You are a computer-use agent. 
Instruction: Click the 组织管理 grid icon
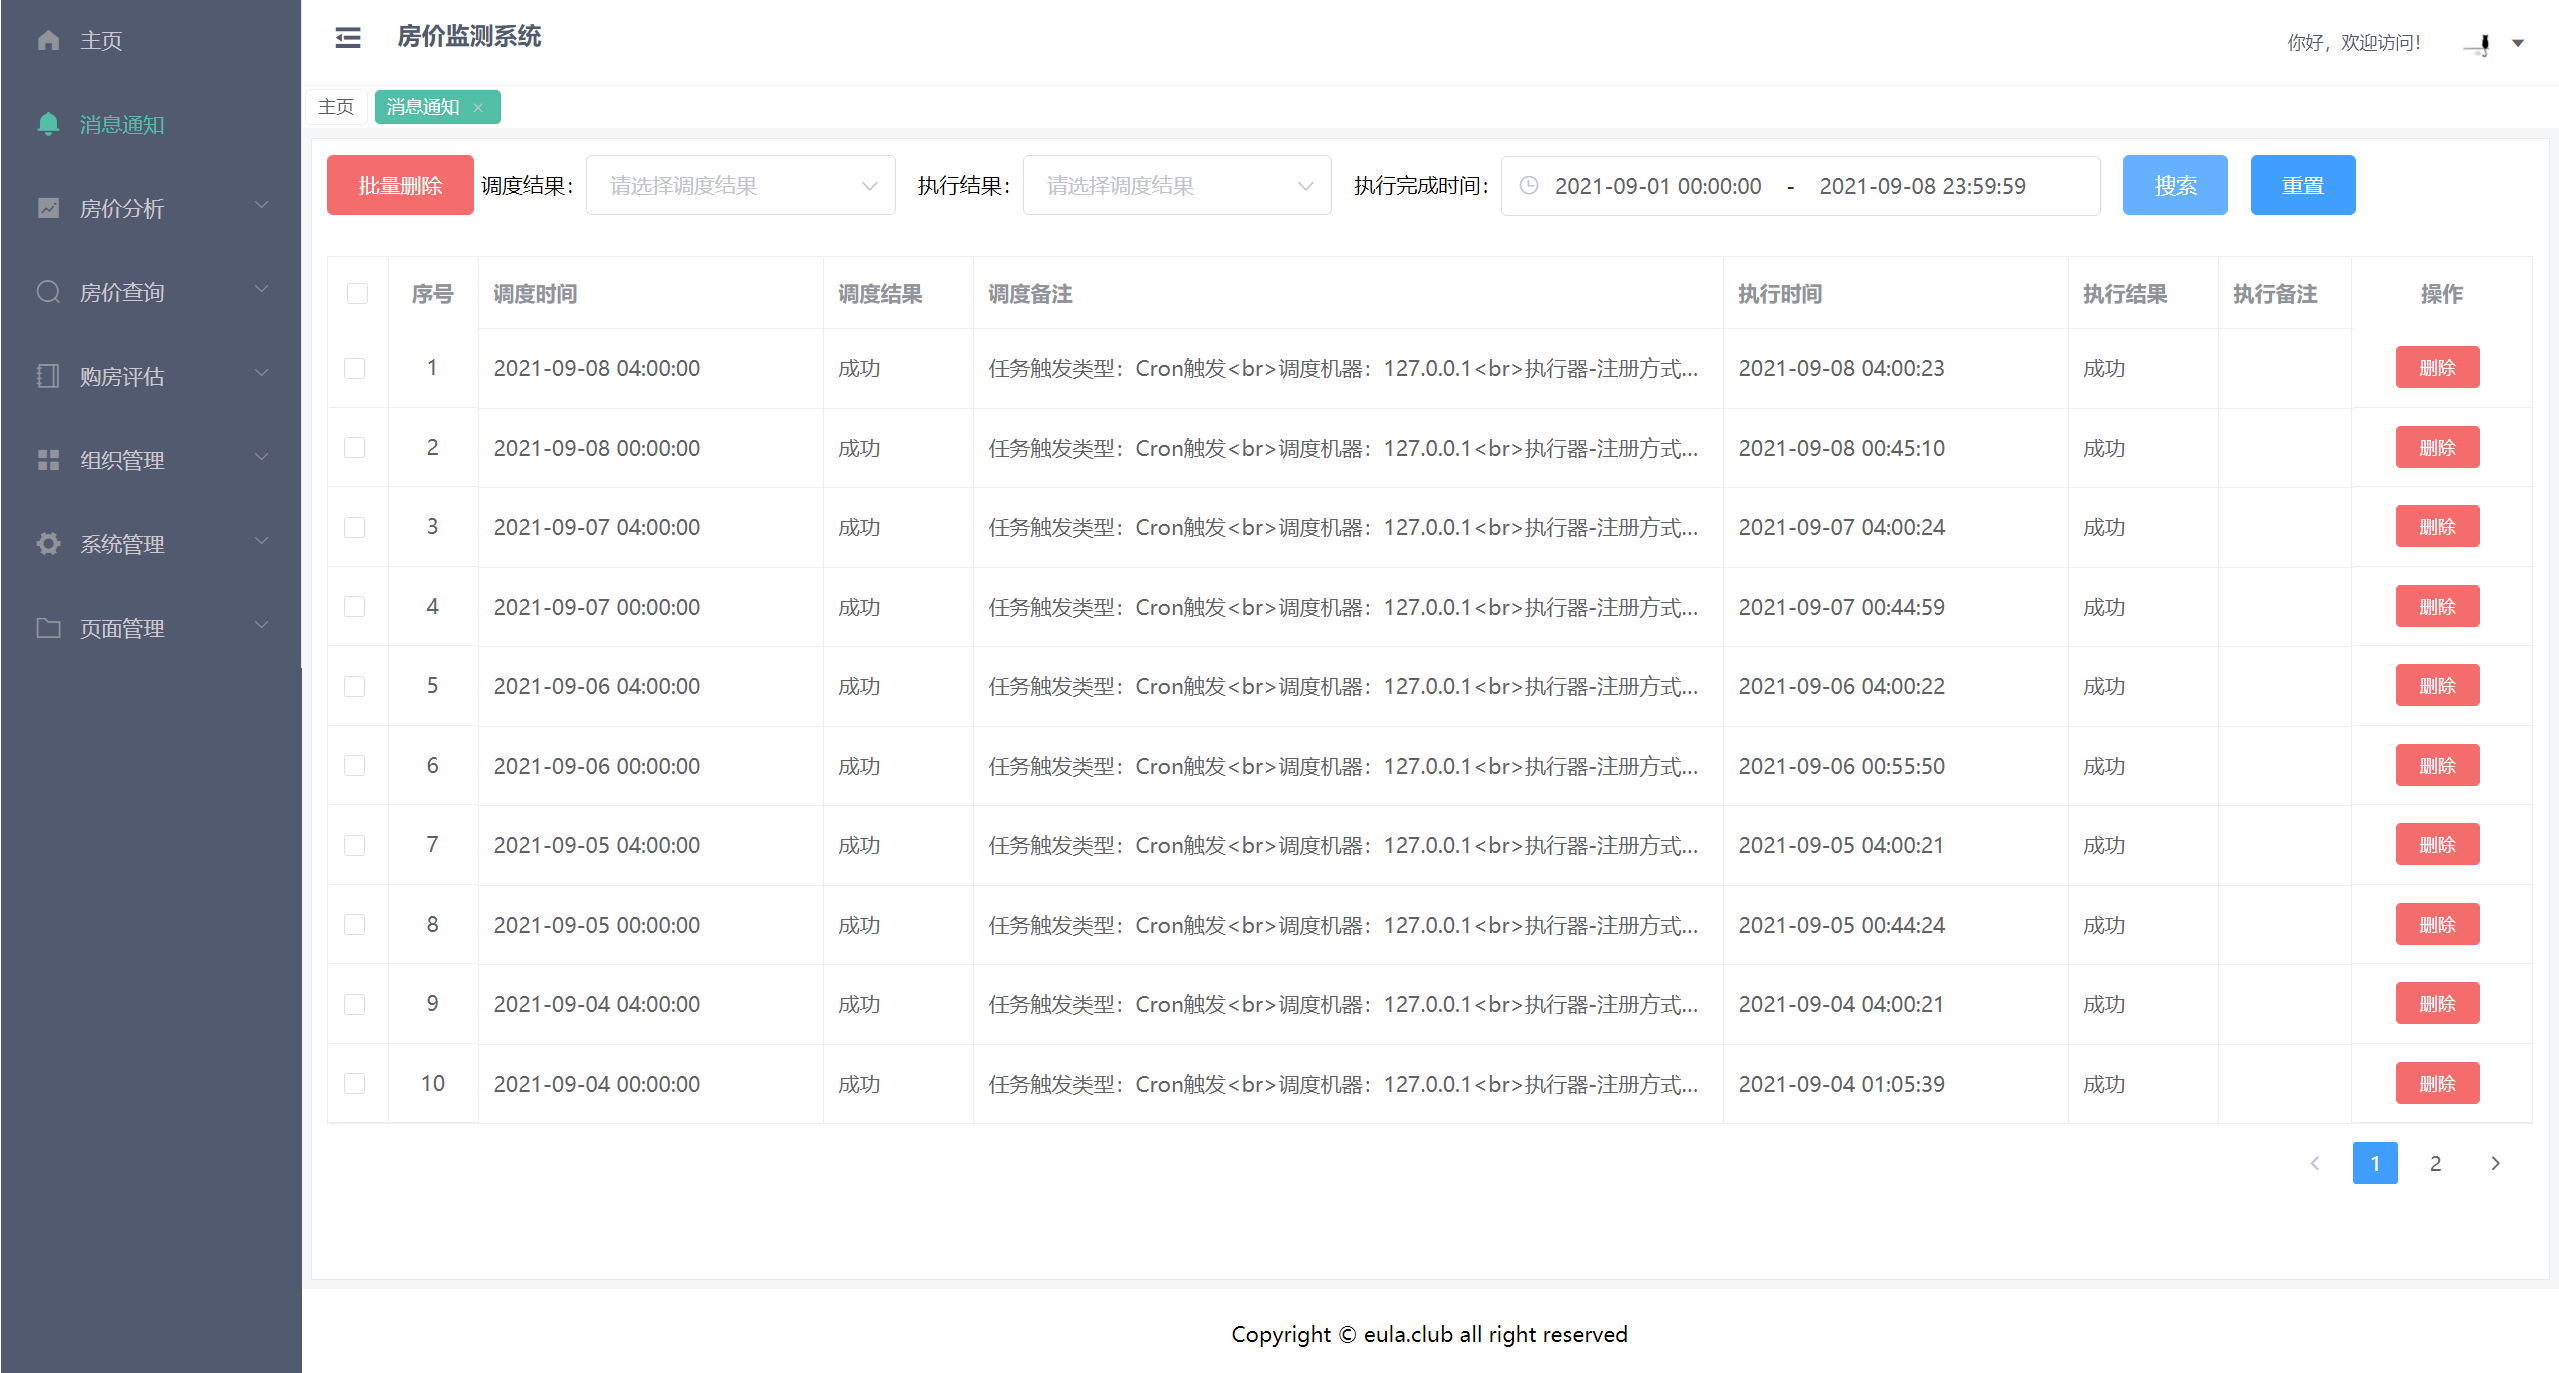[48, 460]
